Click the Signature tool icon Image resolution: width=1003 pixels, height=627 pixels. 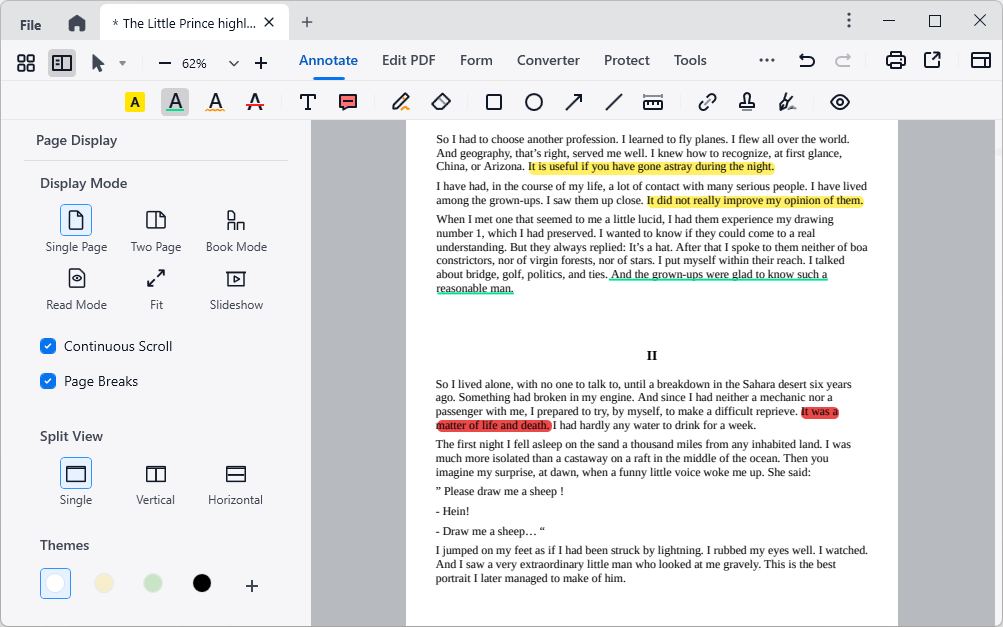787,101
